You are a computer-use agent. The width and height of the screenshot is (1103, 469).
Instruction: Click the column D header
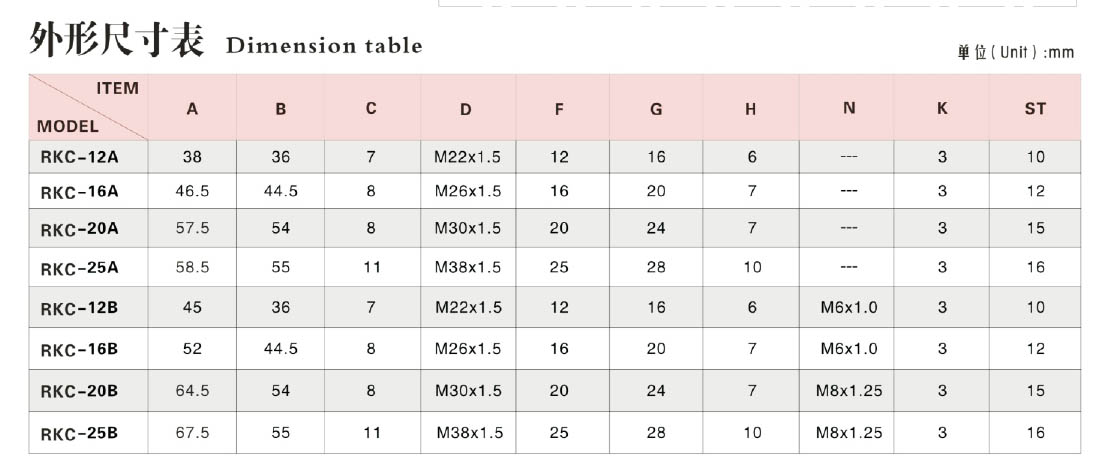point(466,109)
